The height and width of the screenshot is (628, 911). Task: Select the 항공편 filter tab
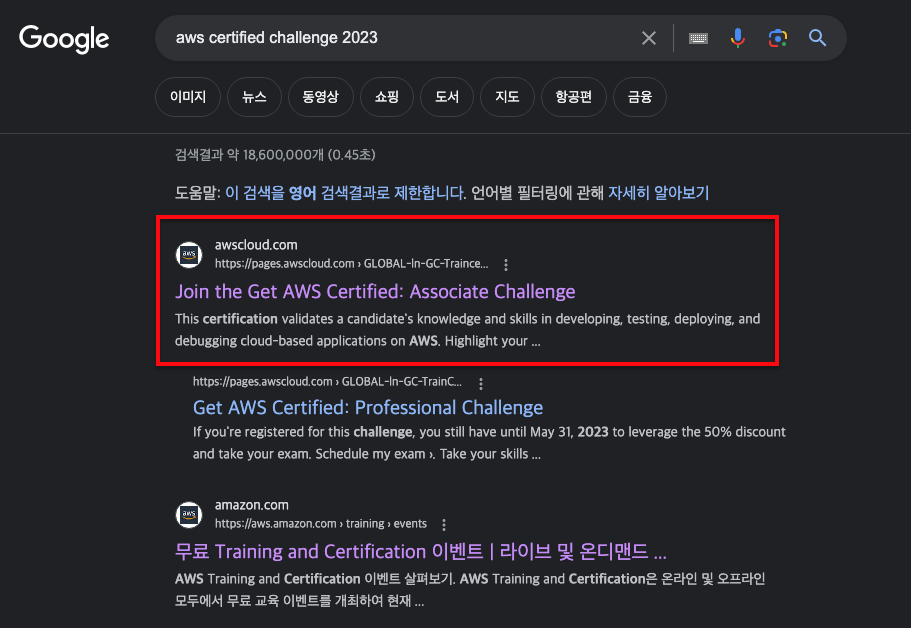[573, 97]
